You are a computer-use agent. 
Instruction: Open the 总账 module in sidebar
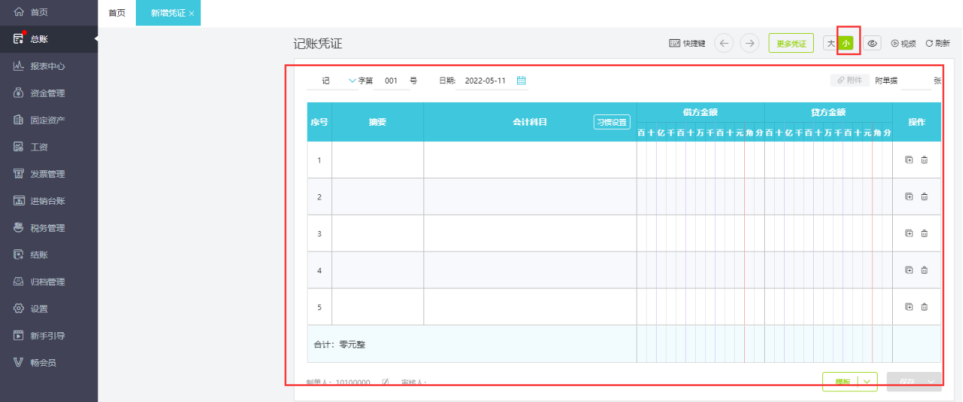point(39,39)
